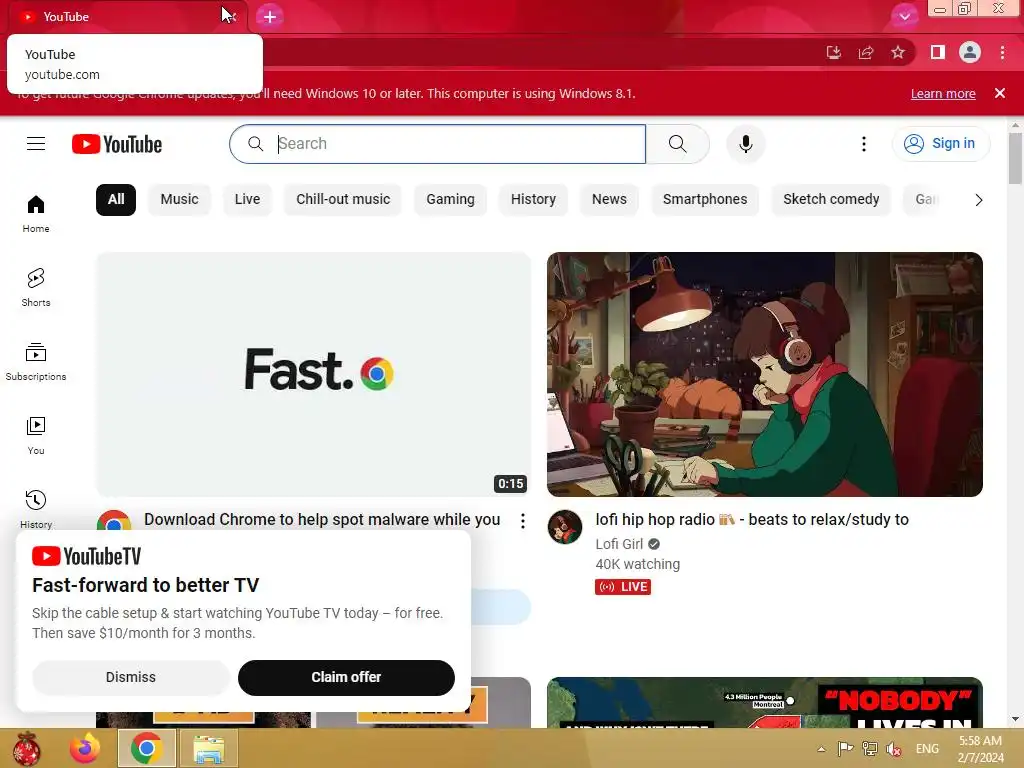Click the YouTube logo
This screenshot has height=768, width=1024.
[117, 144]
